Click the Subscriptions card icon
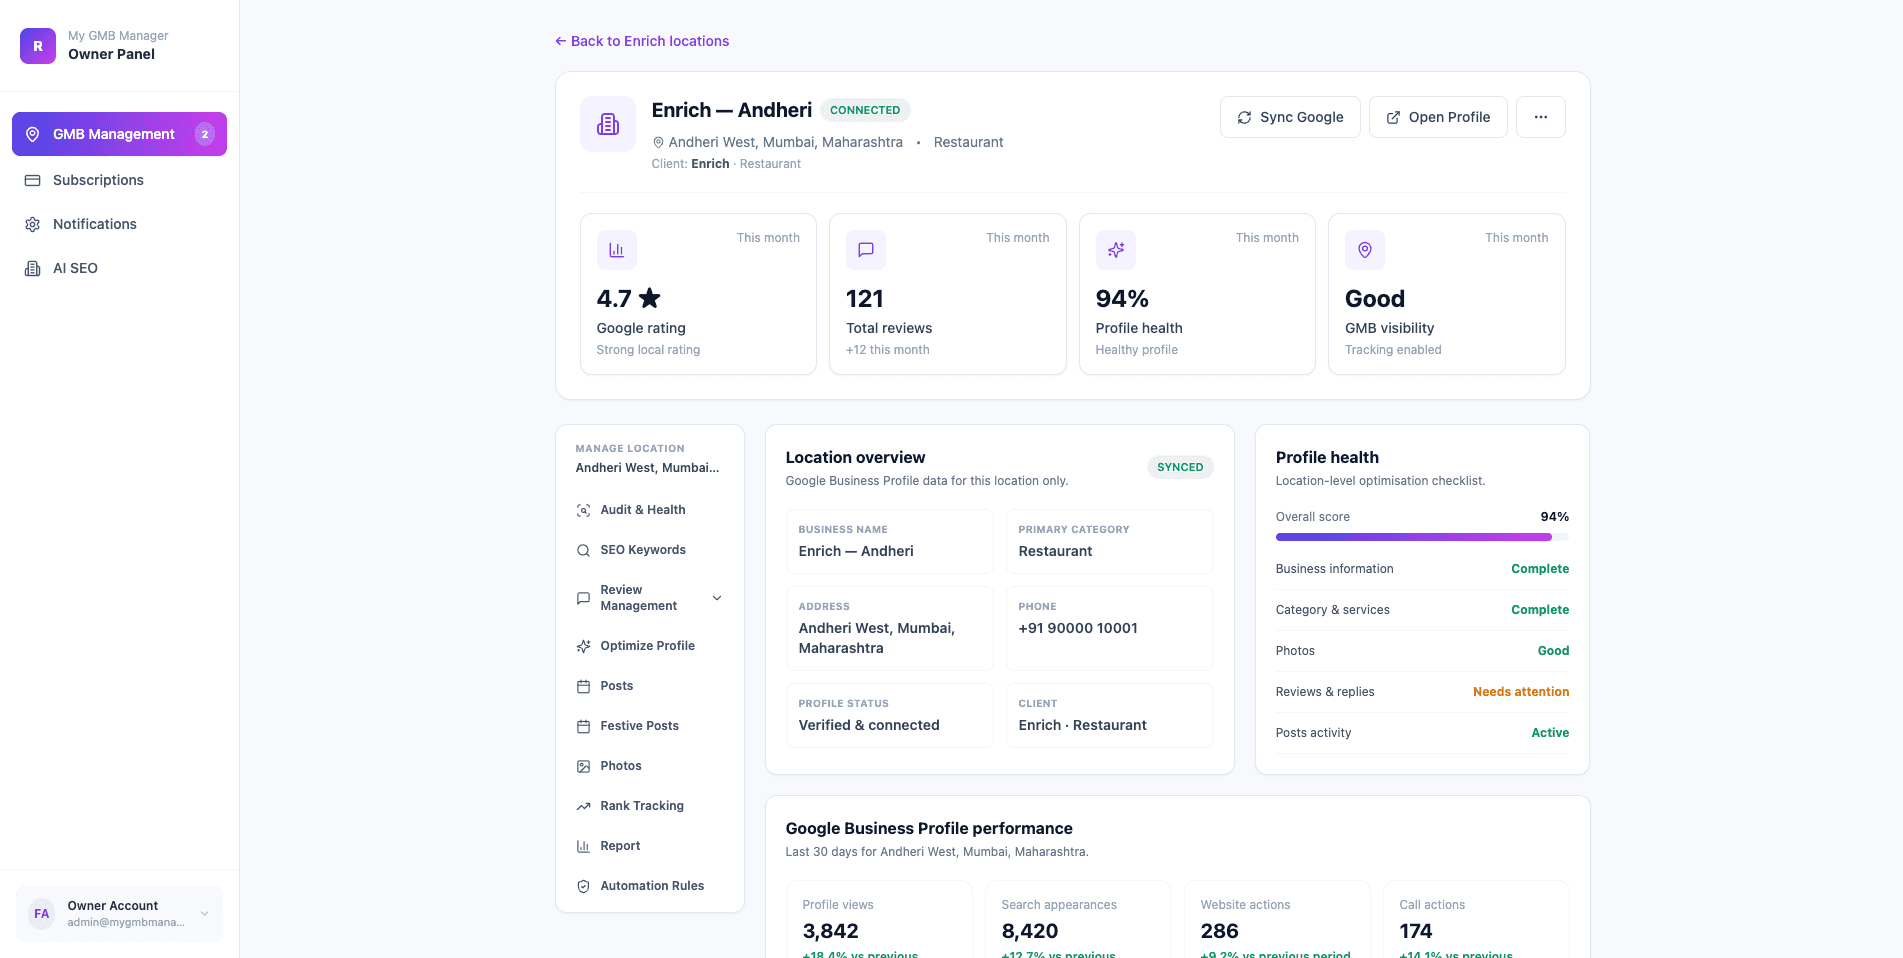 (x=32, y=180)
